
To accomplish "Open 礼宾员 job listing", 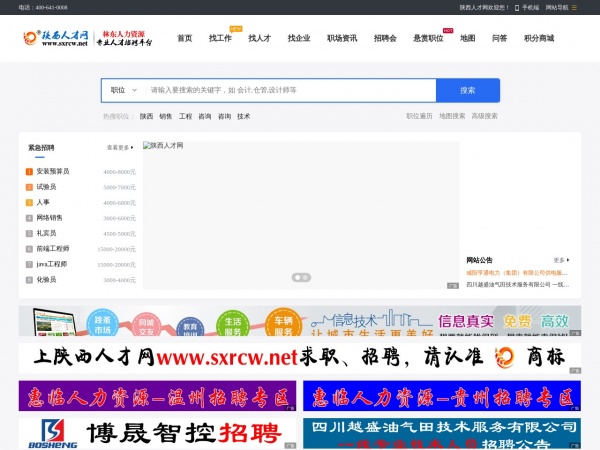I will tap(46, 233).
